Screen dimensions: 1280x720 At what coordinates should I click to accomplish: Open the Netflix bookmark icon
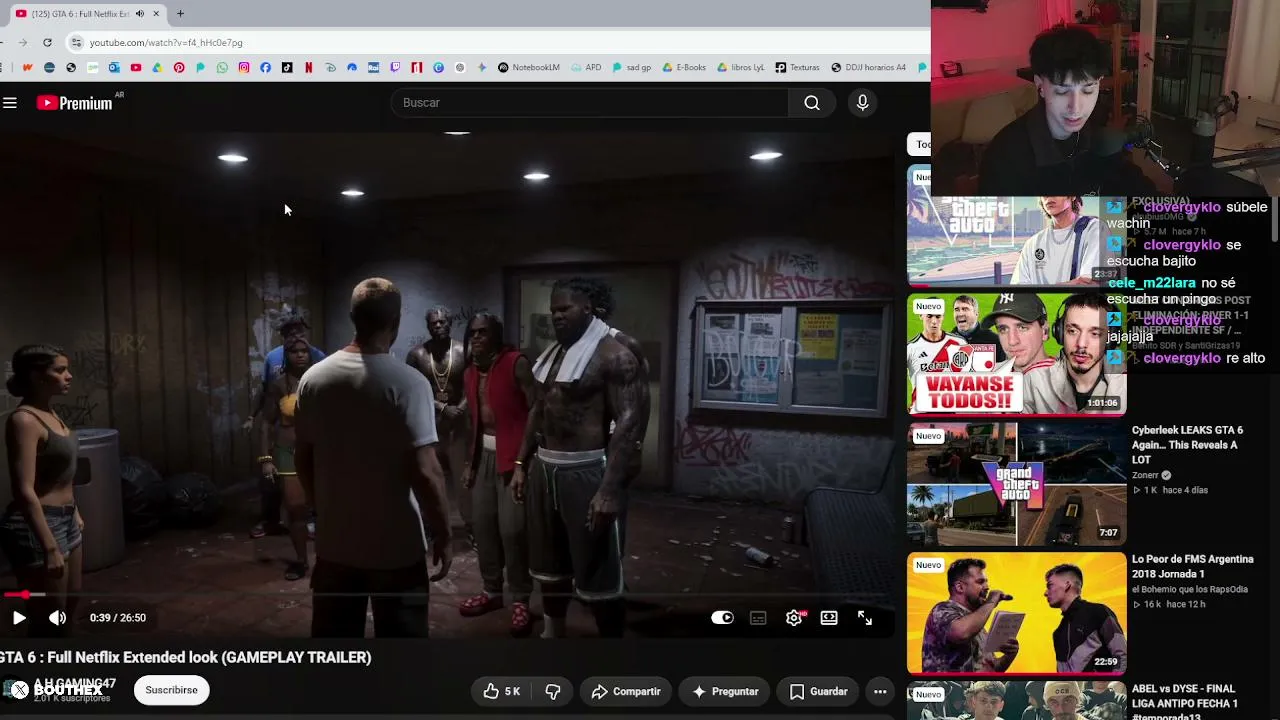coord(308,68)
